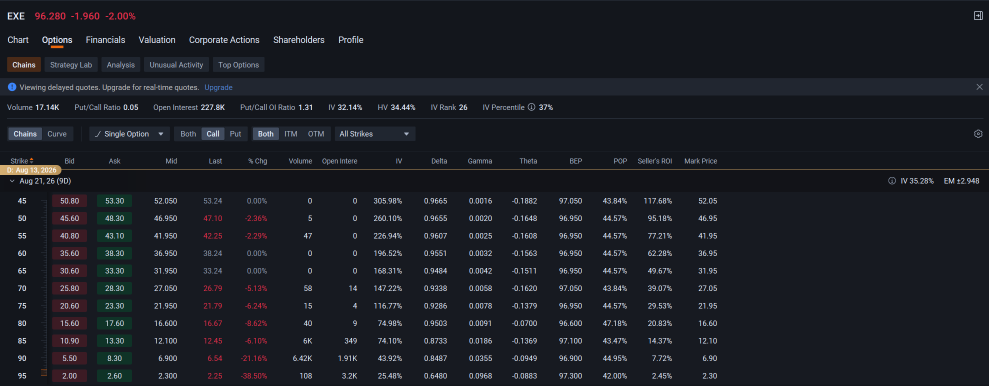
Task: Open the Single Option strategy dropdown
Action: point(129,134)
